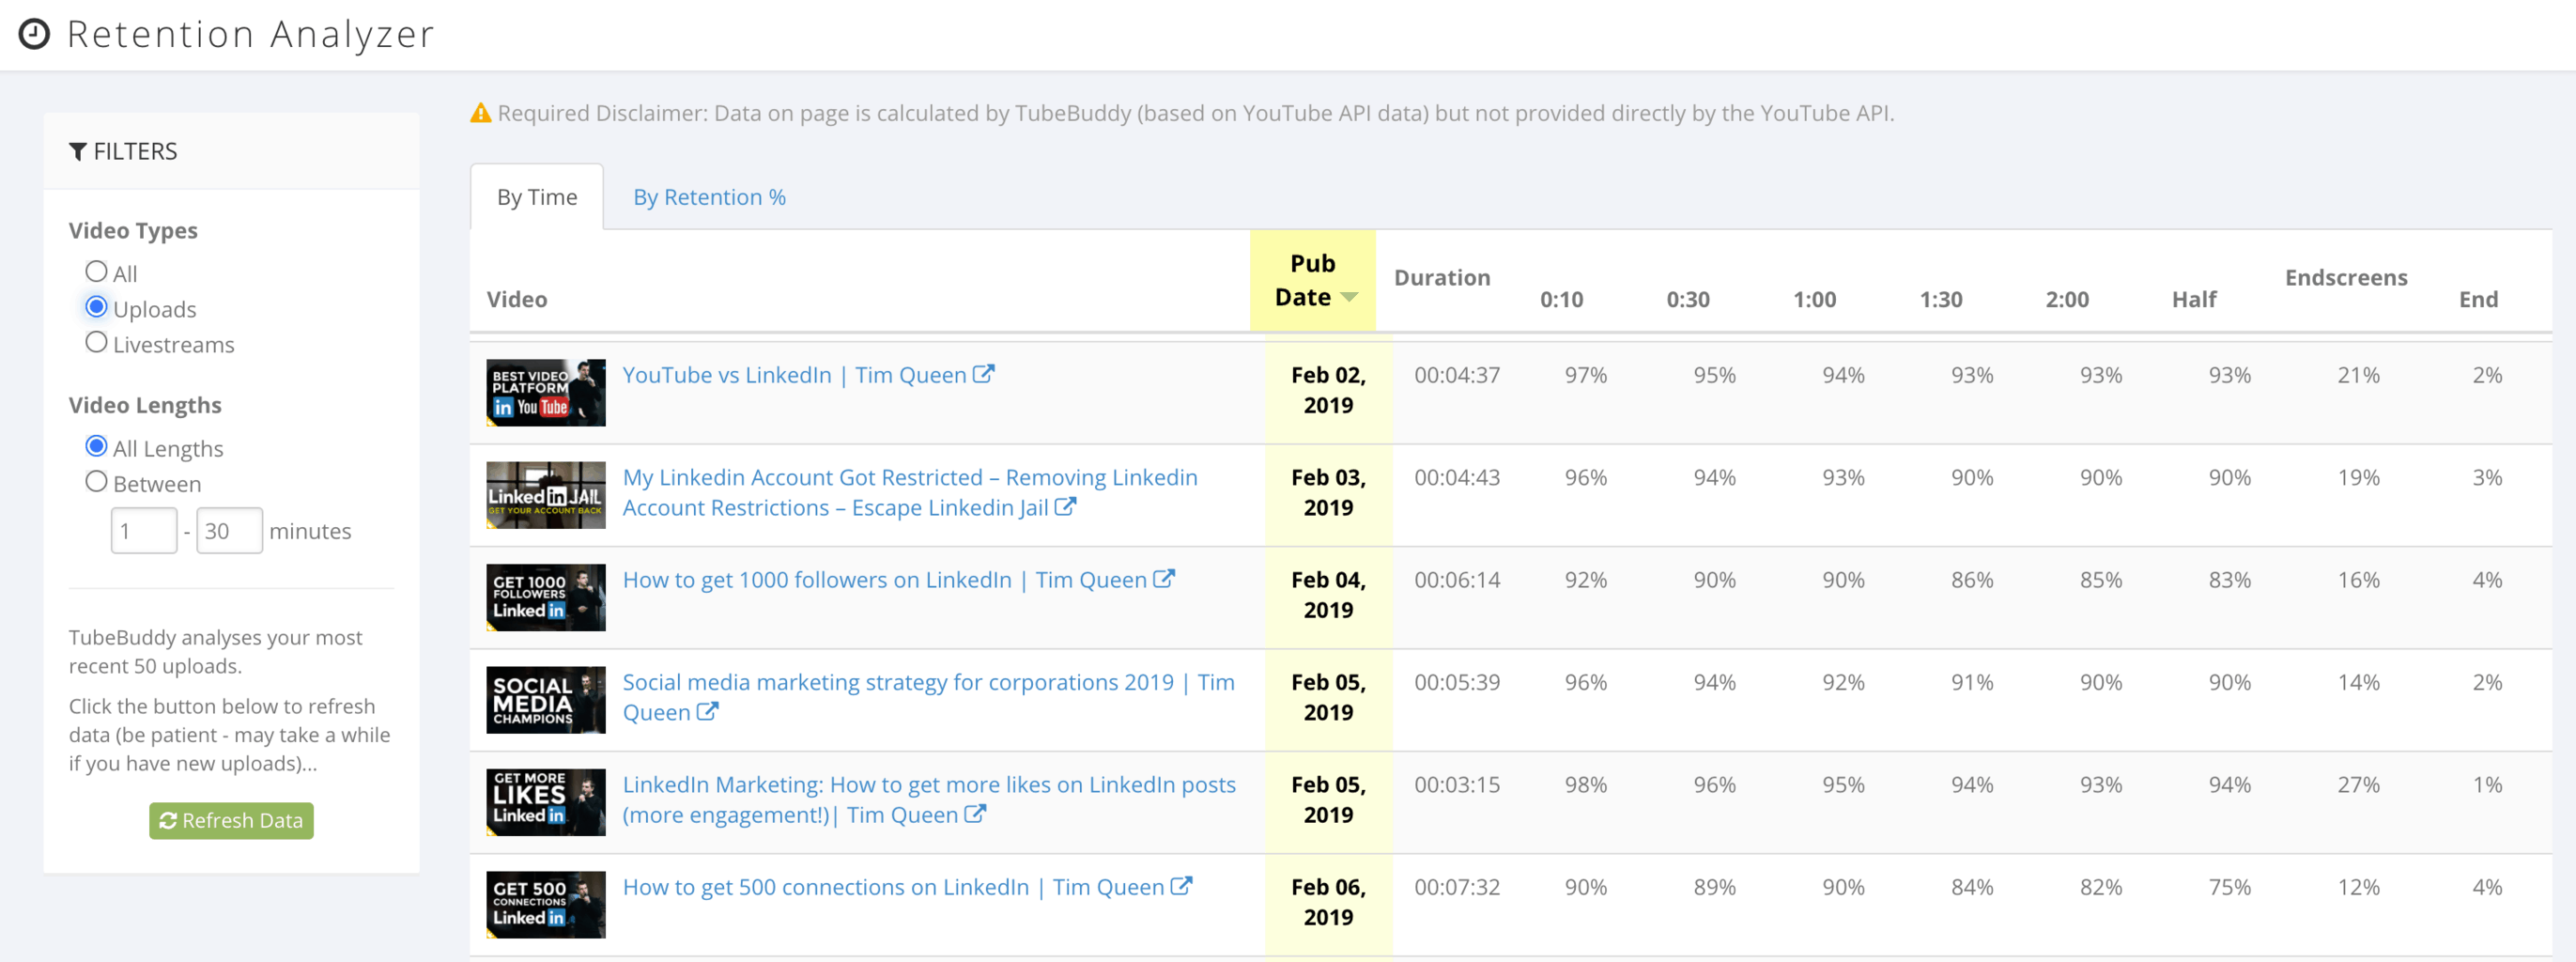Click the 75% Half retention value
The image size is (2576, 962).
2230,887
